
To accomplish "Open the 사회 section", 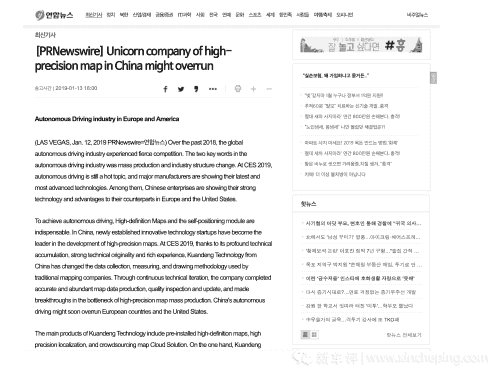I will (200, 15).
